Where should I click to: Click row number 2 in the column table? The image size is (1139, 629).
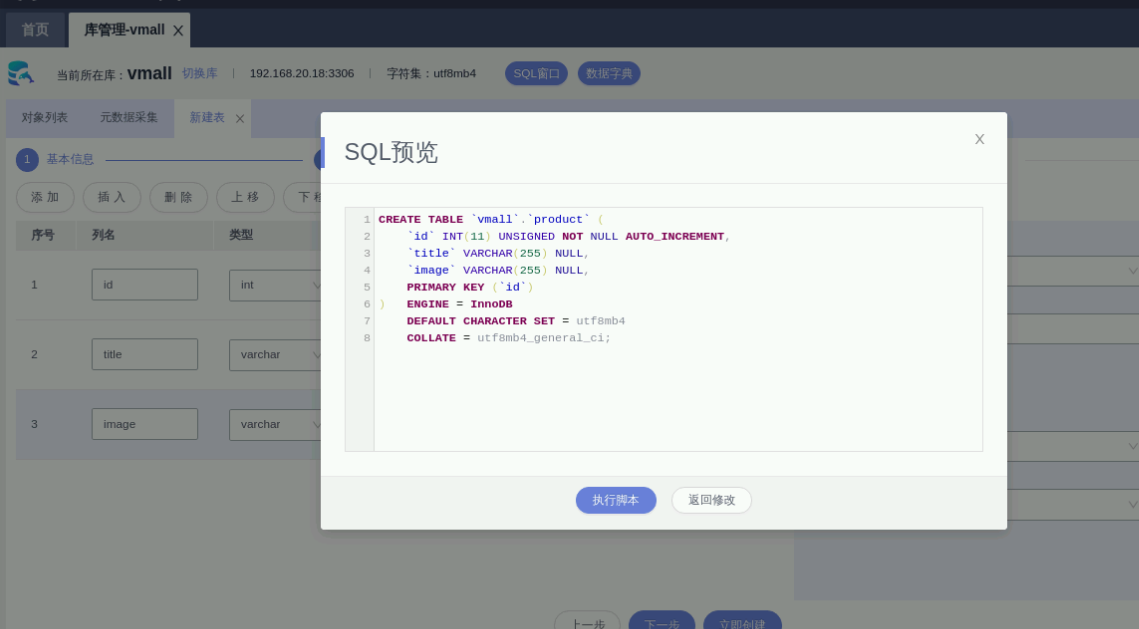point(34,354)
